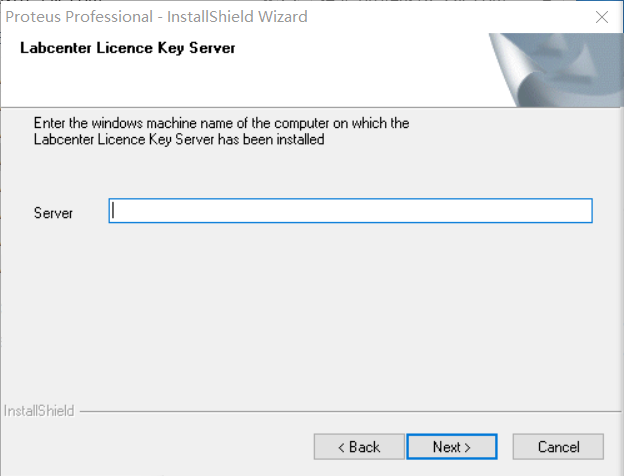Go back using the "< Back" button
The image size is (624, 476).
[x=359, y=446]
